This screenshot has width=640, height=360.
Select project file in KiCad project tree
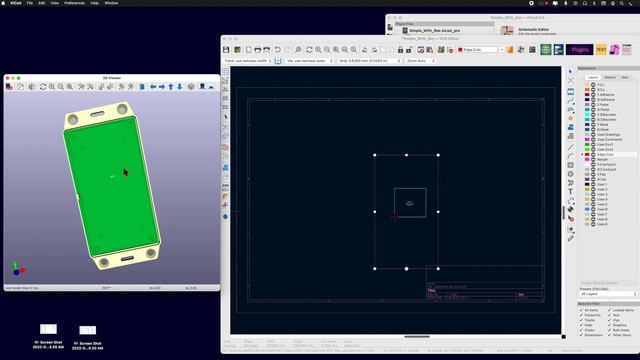[434, 31]
